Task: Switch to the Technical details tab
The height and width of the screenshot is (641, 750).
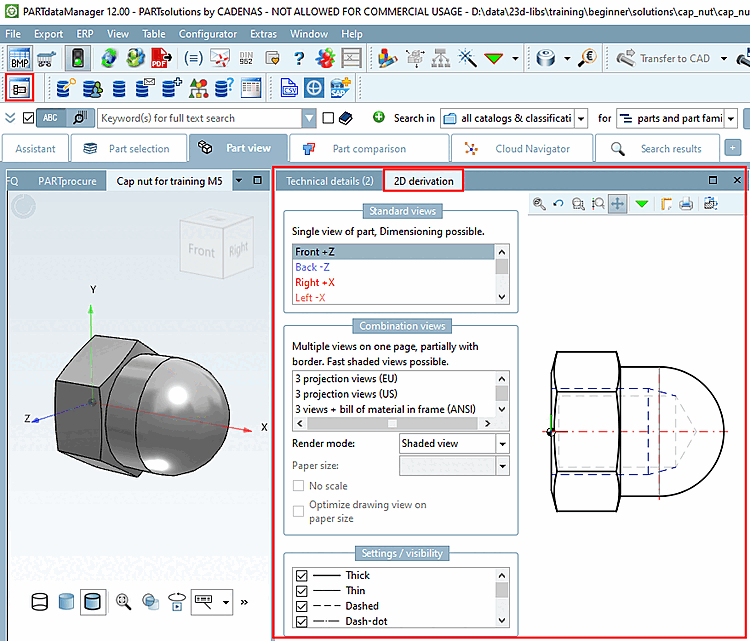Action: click(x=329, y=181)
